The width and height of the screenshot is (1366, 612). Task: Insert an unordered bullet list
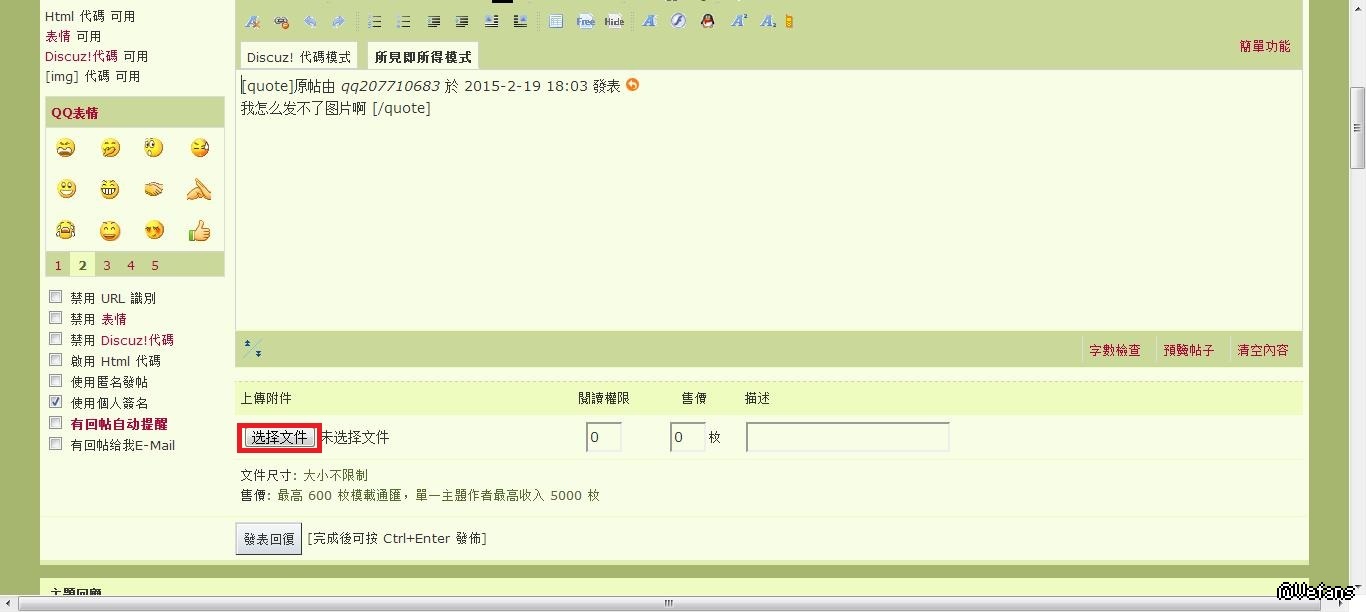point(404,21)
